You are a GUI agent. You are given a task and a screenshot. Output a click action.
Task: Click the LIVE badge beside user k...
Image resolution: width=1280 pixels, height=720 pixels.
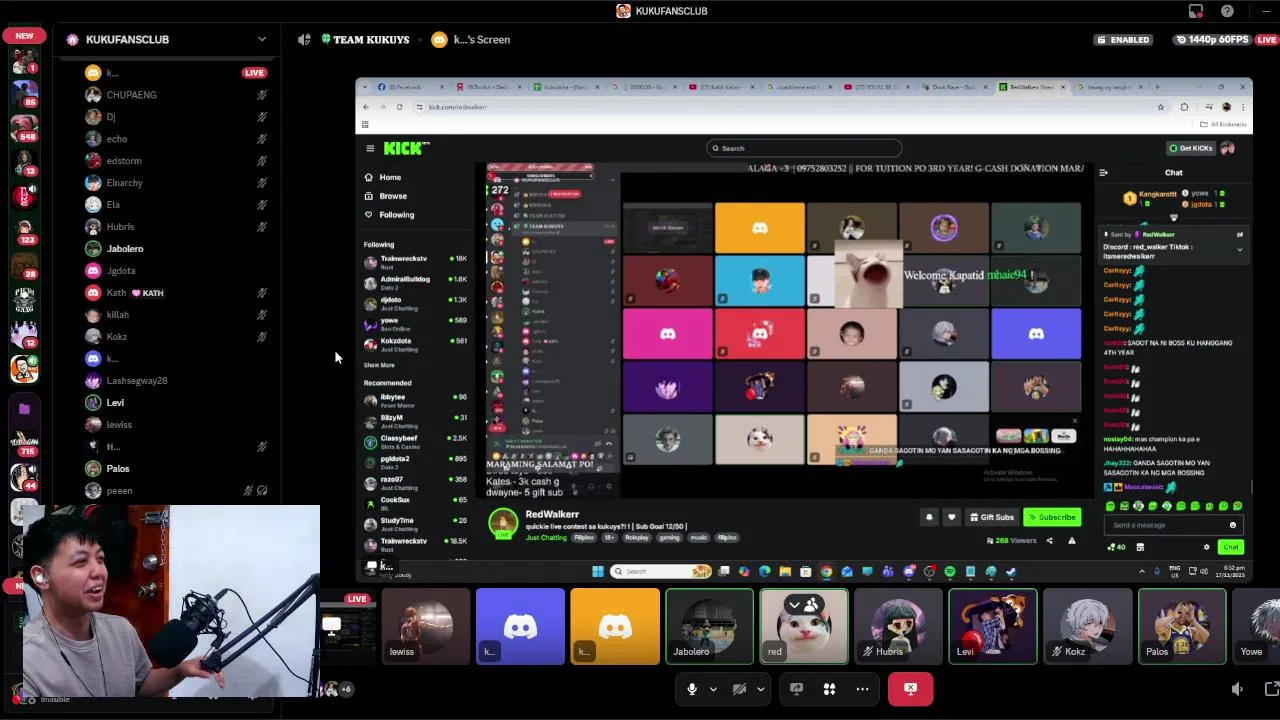click(x=254, y=73)
